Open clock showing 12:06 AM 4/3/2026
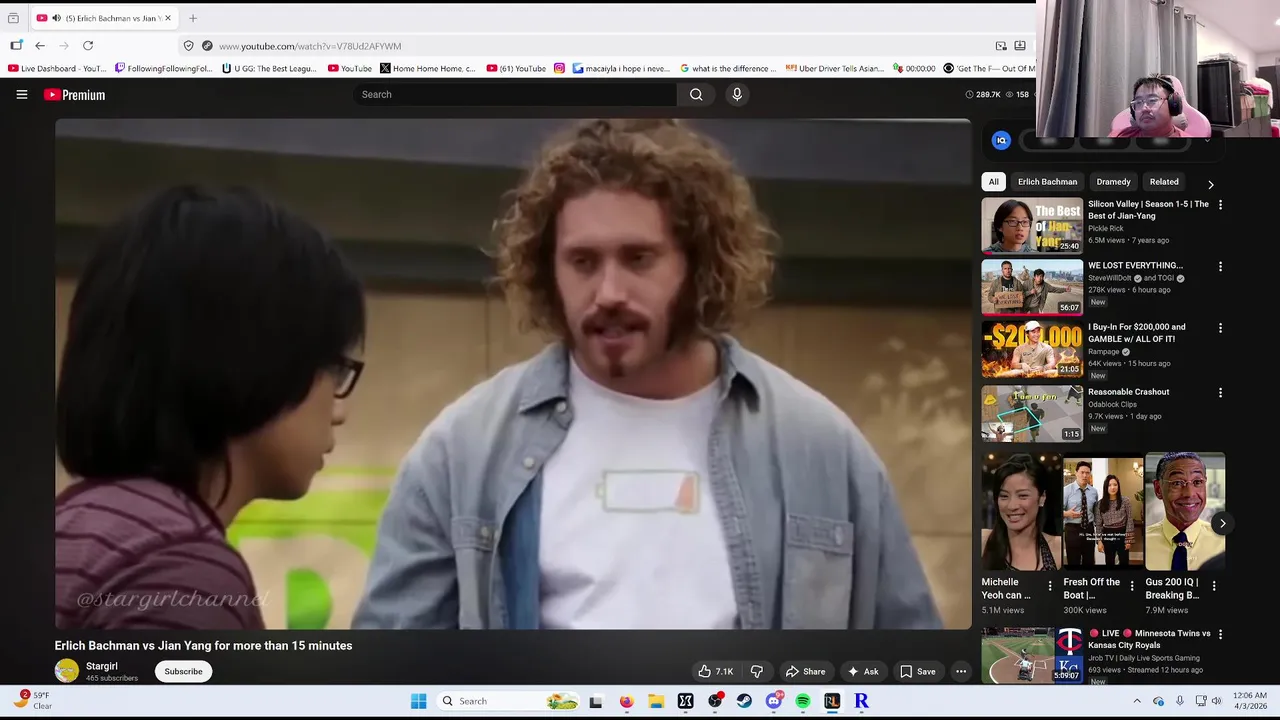This screenshot has width=1280, height=720. 1252,701
